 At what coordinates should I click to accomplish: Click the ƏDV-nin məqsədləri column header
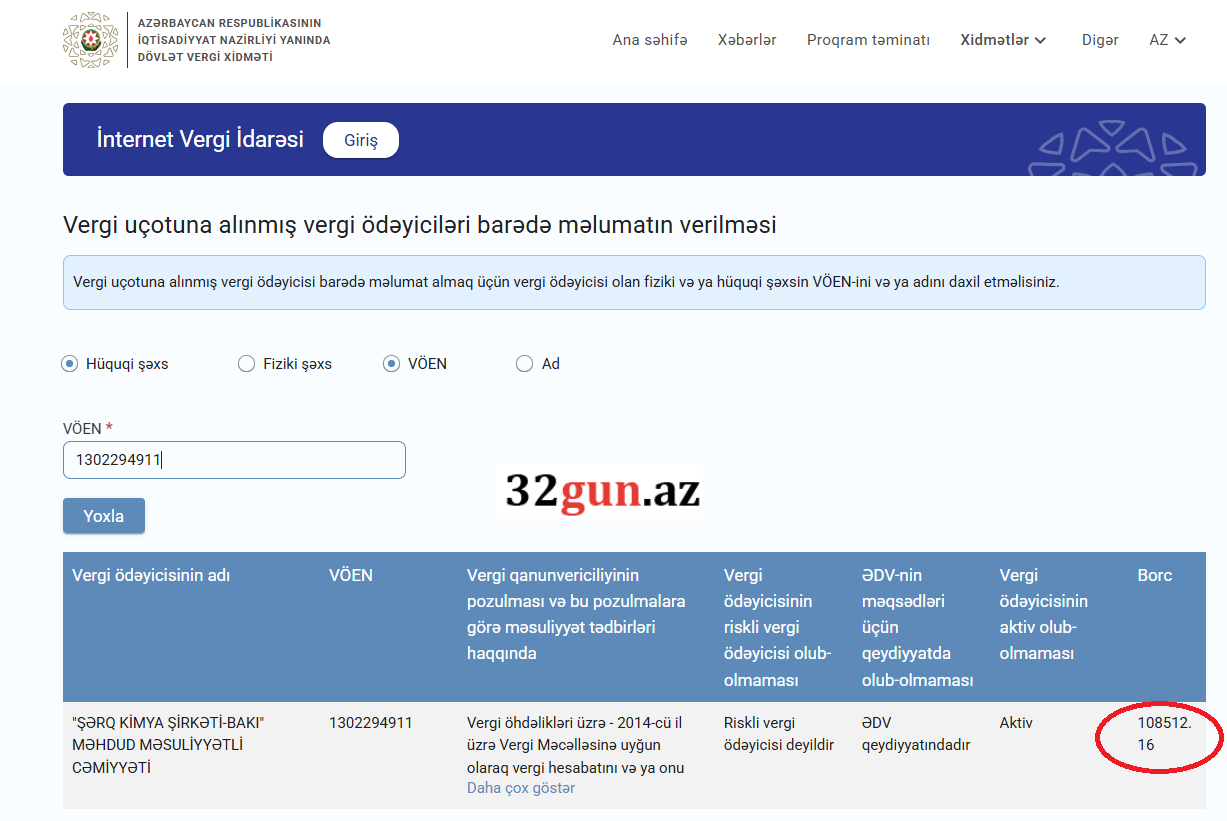pos(917,627)
